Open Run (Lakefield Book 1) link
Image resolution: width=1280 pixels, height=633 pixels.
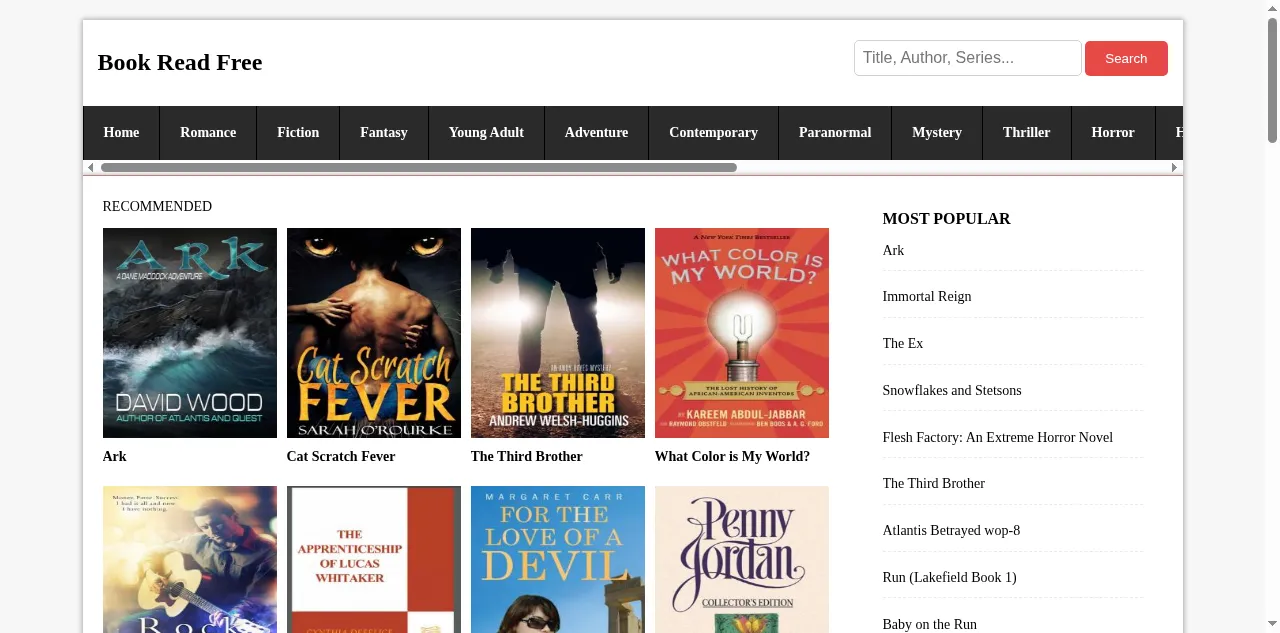point(949,578)
